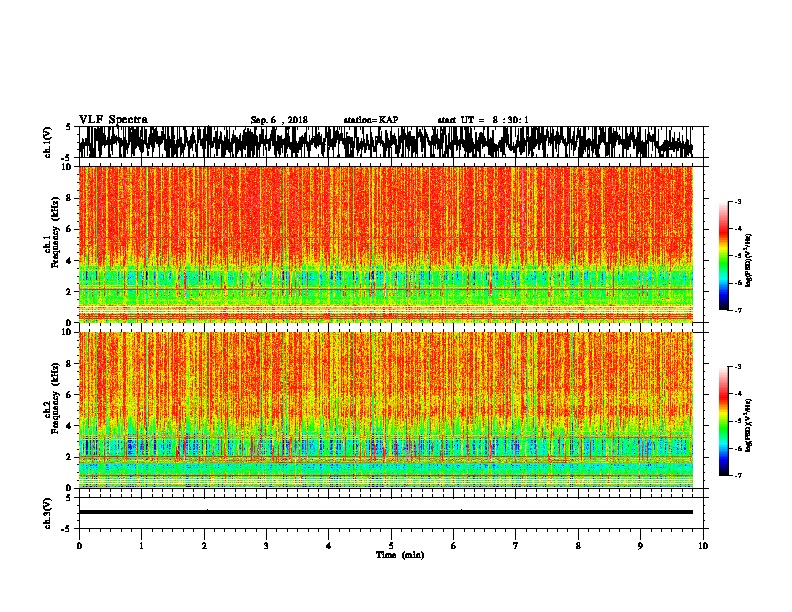
Task: Click the ch.1 voltage waveform panel
Action: point(390,142)
